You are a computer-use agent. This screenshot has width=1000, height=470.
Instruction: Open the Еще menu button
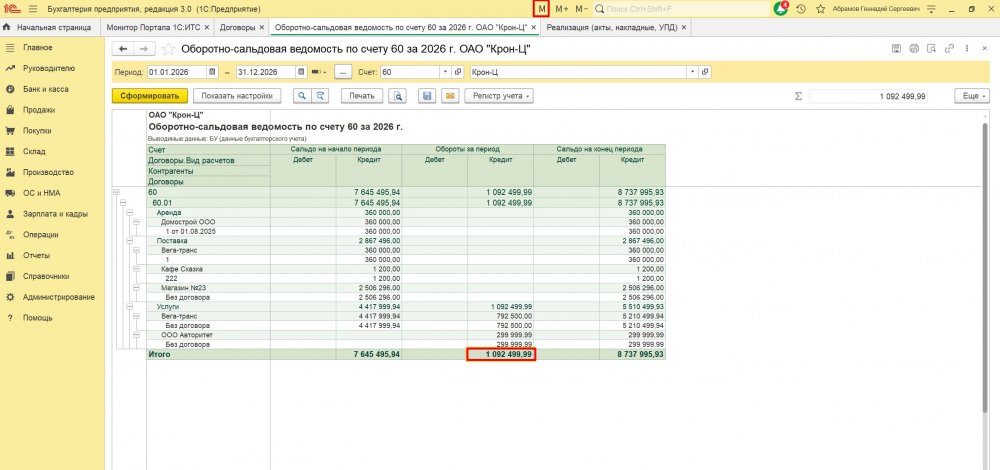pos(972,96)
